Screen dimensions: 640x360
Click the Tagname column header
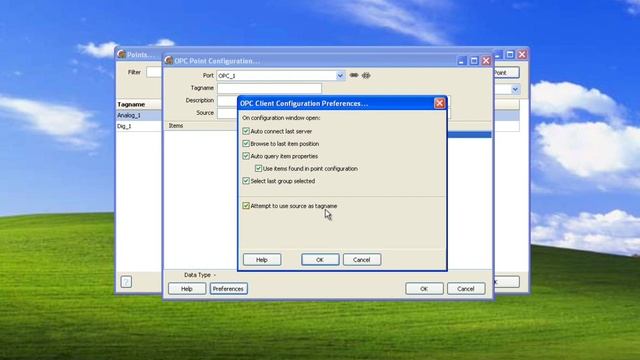tap(138, 104)
